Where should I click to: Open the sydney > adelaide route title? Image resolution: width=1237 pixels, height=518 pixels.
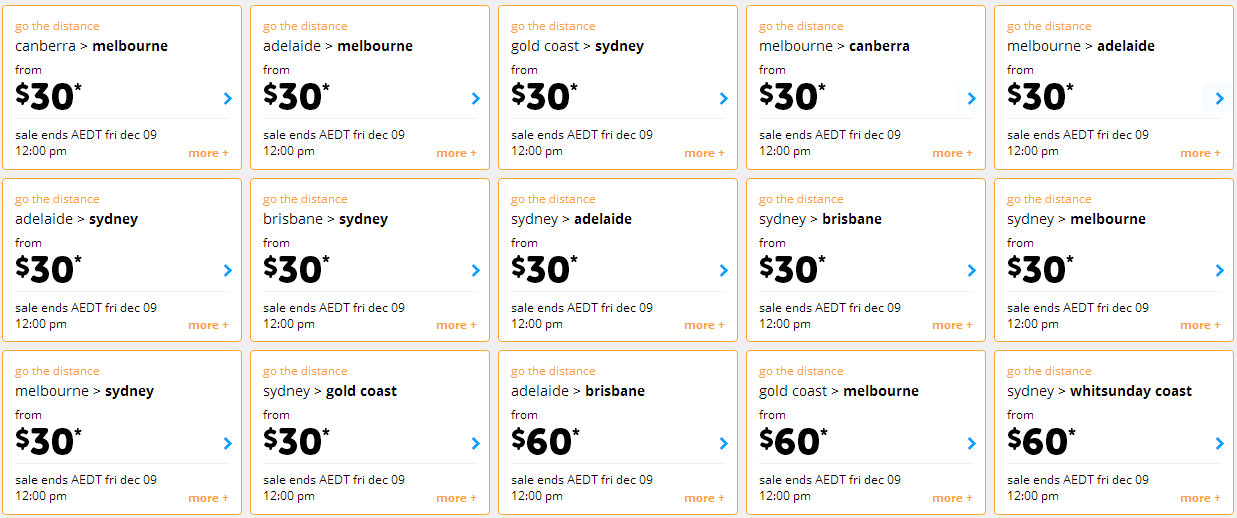coord(571,219)
